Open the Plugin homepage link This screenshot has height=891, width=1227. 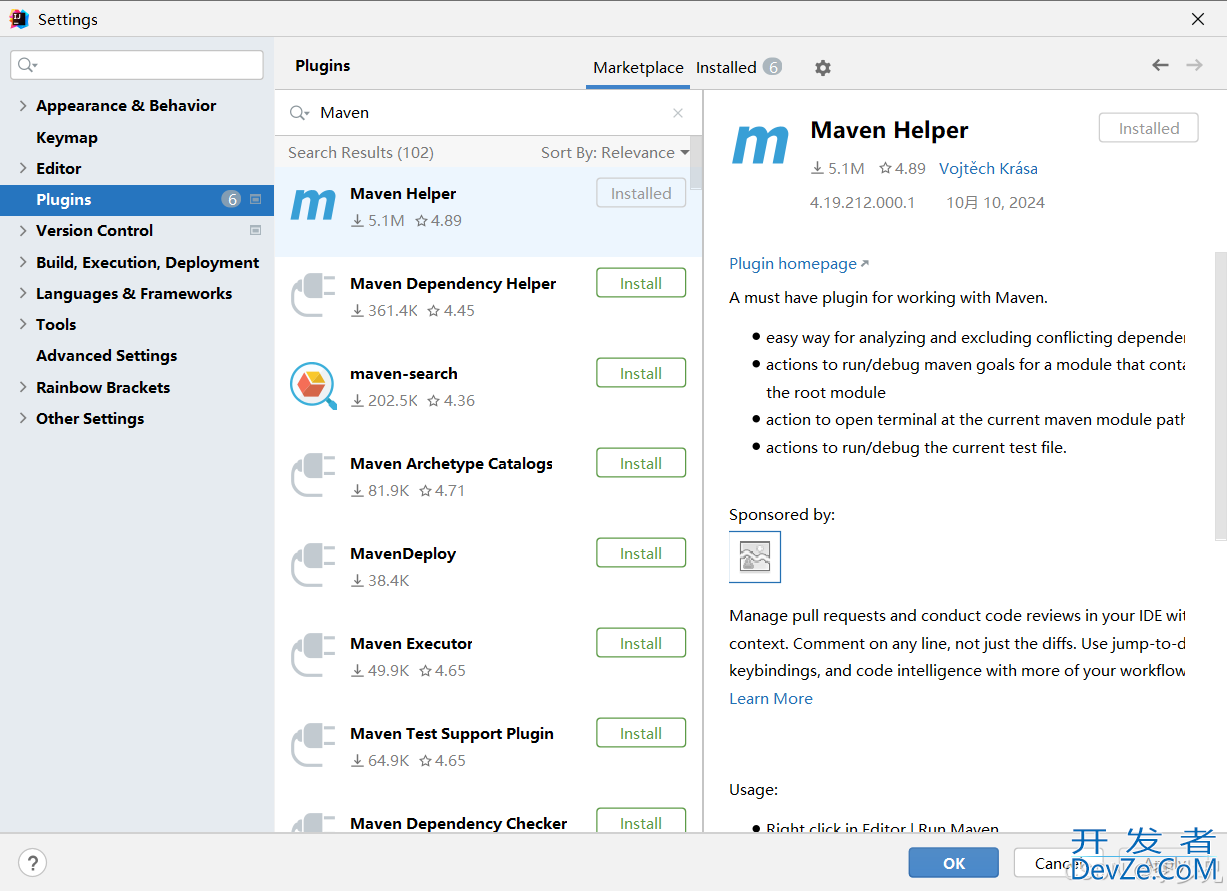pyautogui.click(x=799, y=264)
